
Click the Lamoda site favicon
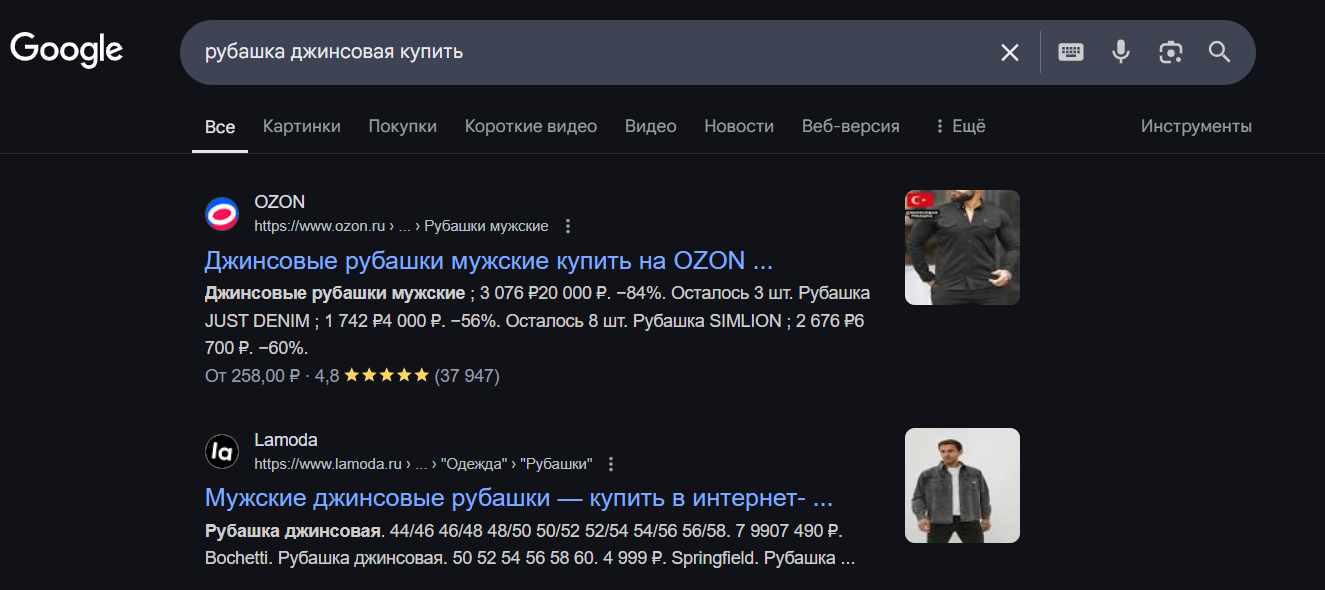tap(222, 451)
